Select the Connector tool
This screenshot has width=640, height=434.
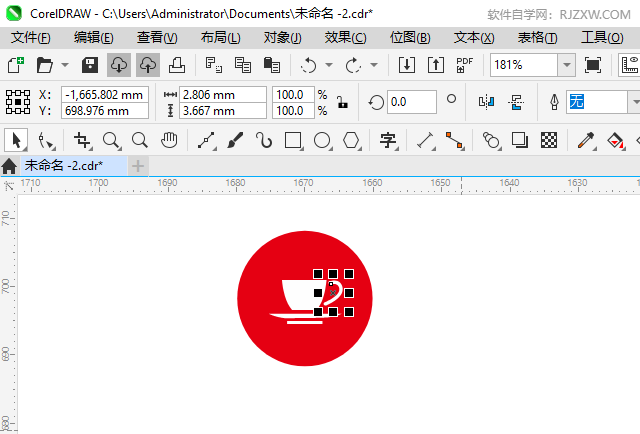(x=454, y=140)
